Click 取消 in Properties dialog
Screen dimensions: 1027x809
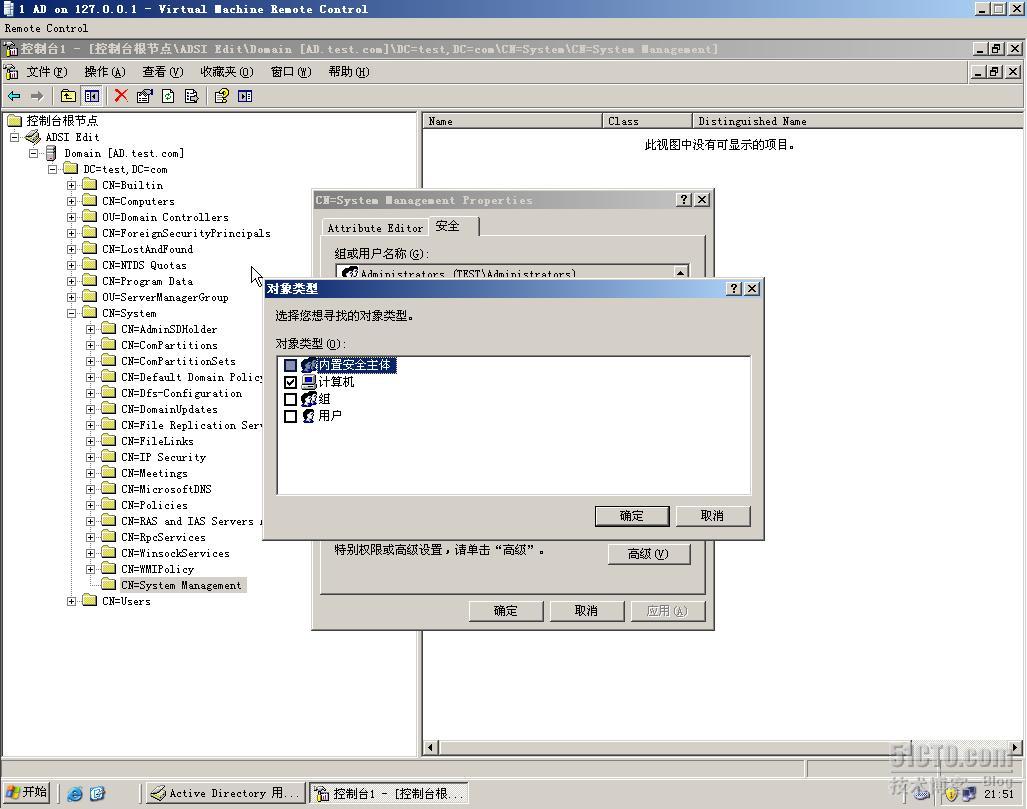[x=586, y=611]
